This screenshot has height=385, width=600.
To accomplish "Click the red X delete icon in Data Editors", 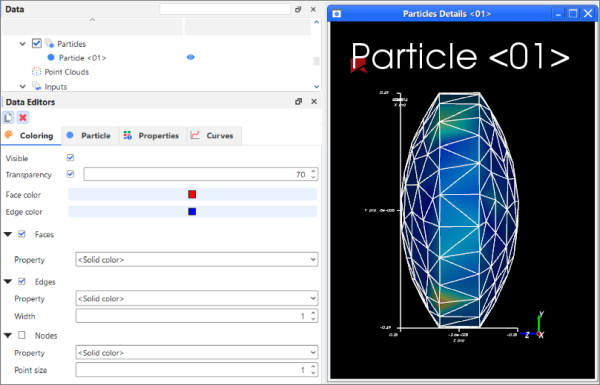I will click(x=23, y=117).
